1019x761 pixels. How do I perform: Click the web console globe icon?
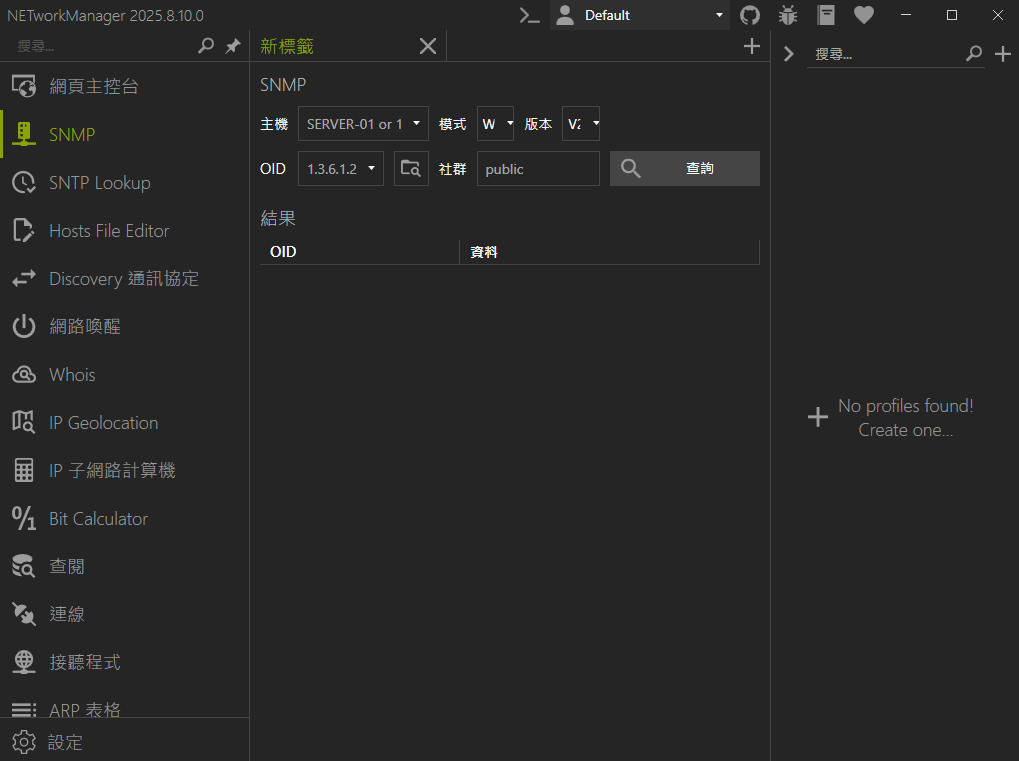tap(24, 86)
